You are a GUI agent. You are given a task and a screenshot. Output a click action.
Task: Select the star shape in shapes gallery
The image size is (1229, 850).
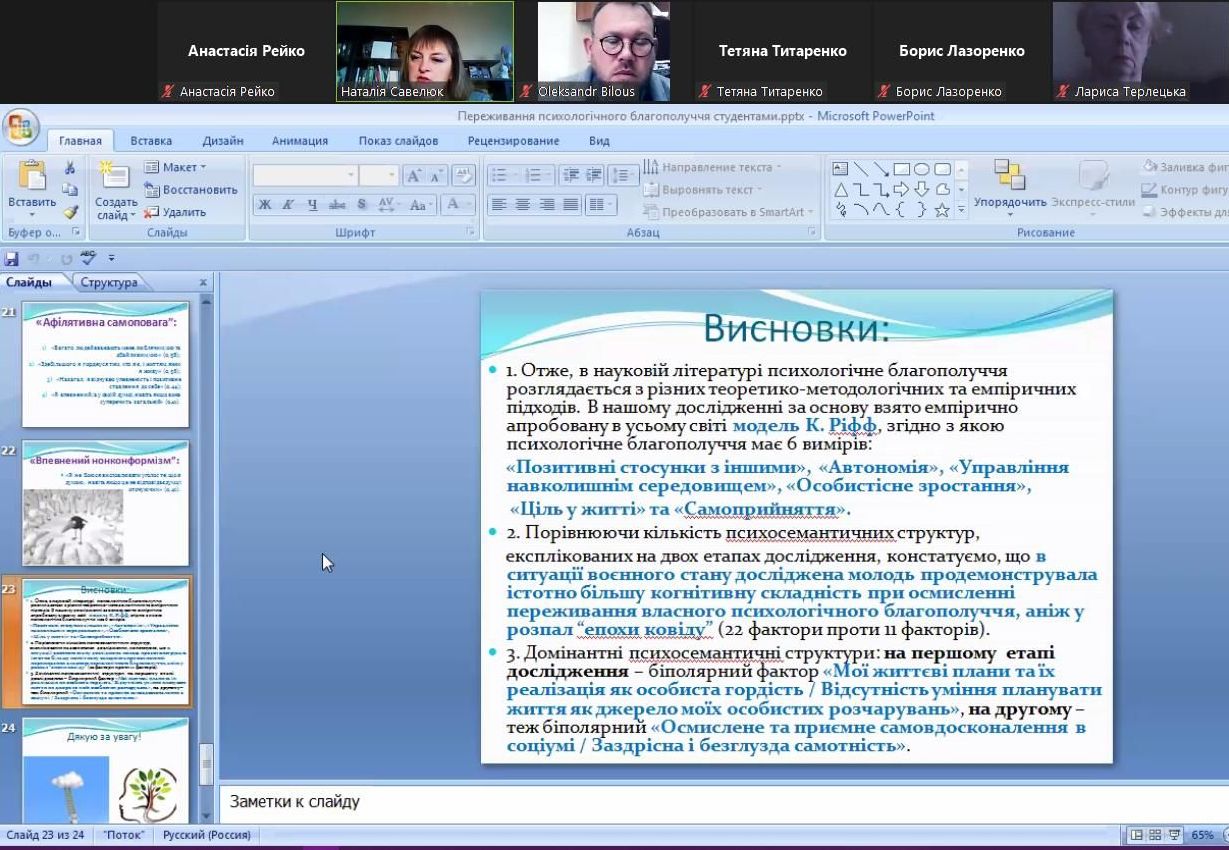(x=941, y=210)
